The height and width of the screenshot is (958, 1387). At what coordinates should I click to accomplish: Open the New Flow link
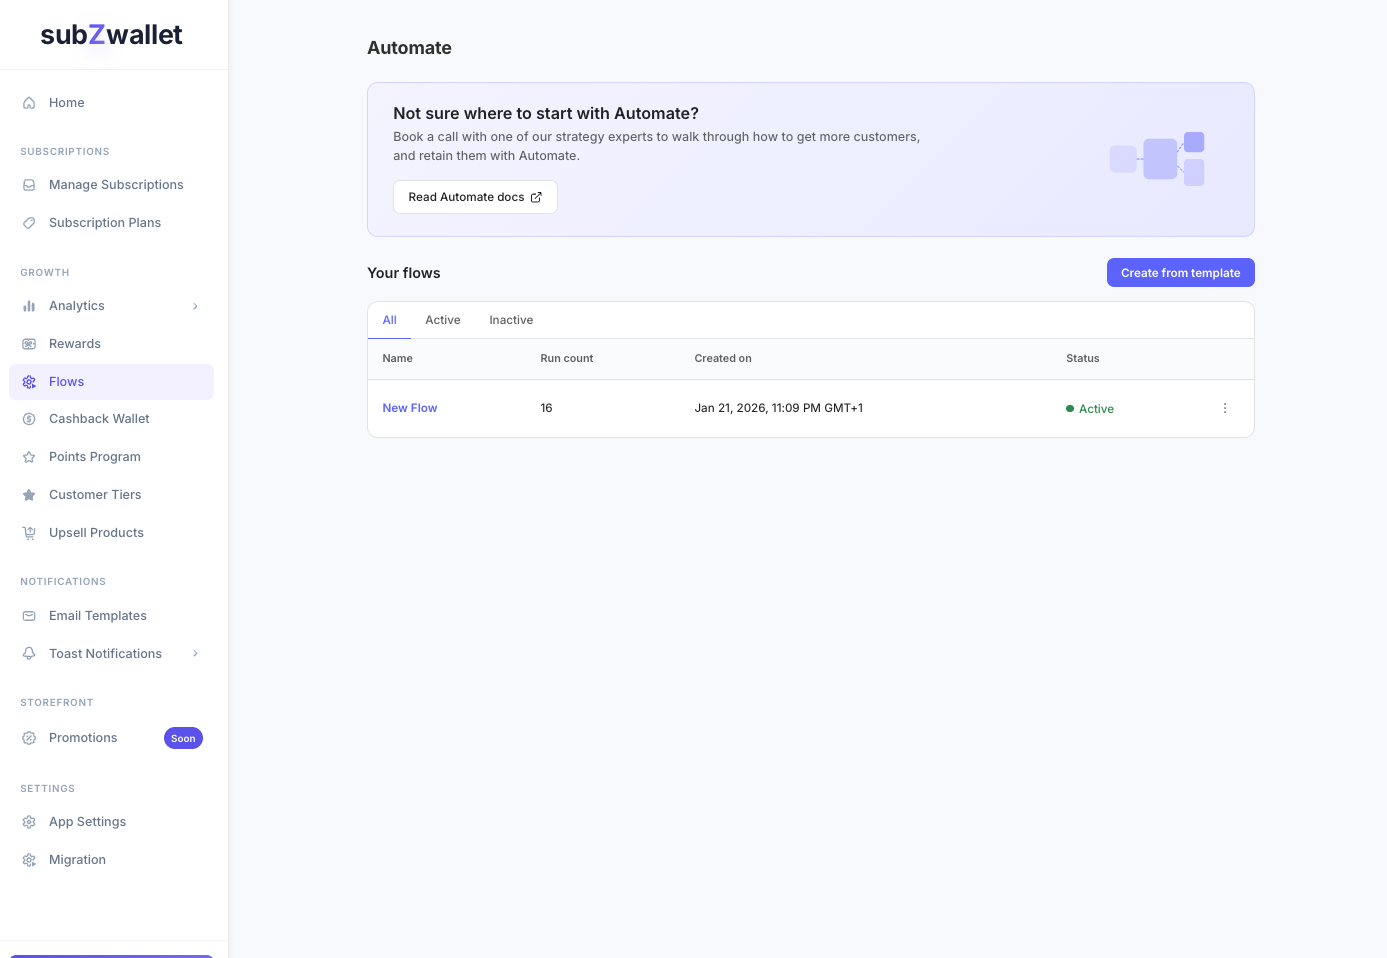410,408
